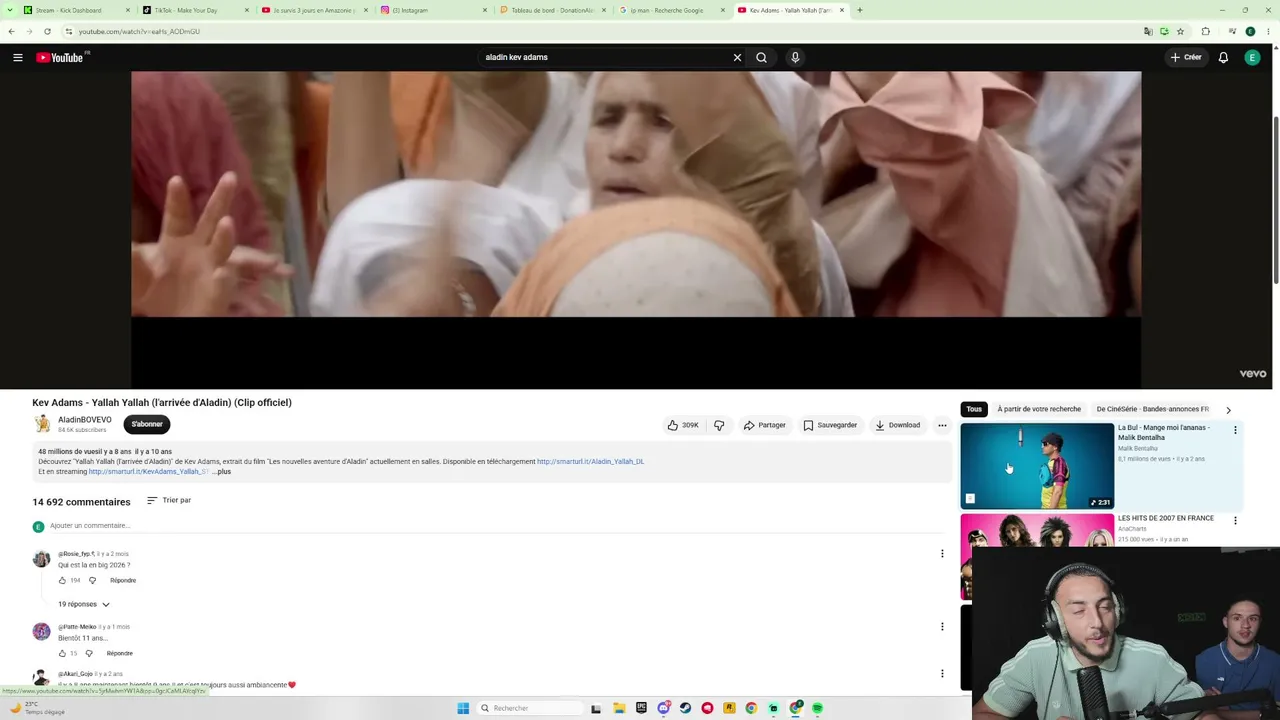Select the Tous filter chip
This screenshot has height=720, width=1280.
[x=974, y=409]
